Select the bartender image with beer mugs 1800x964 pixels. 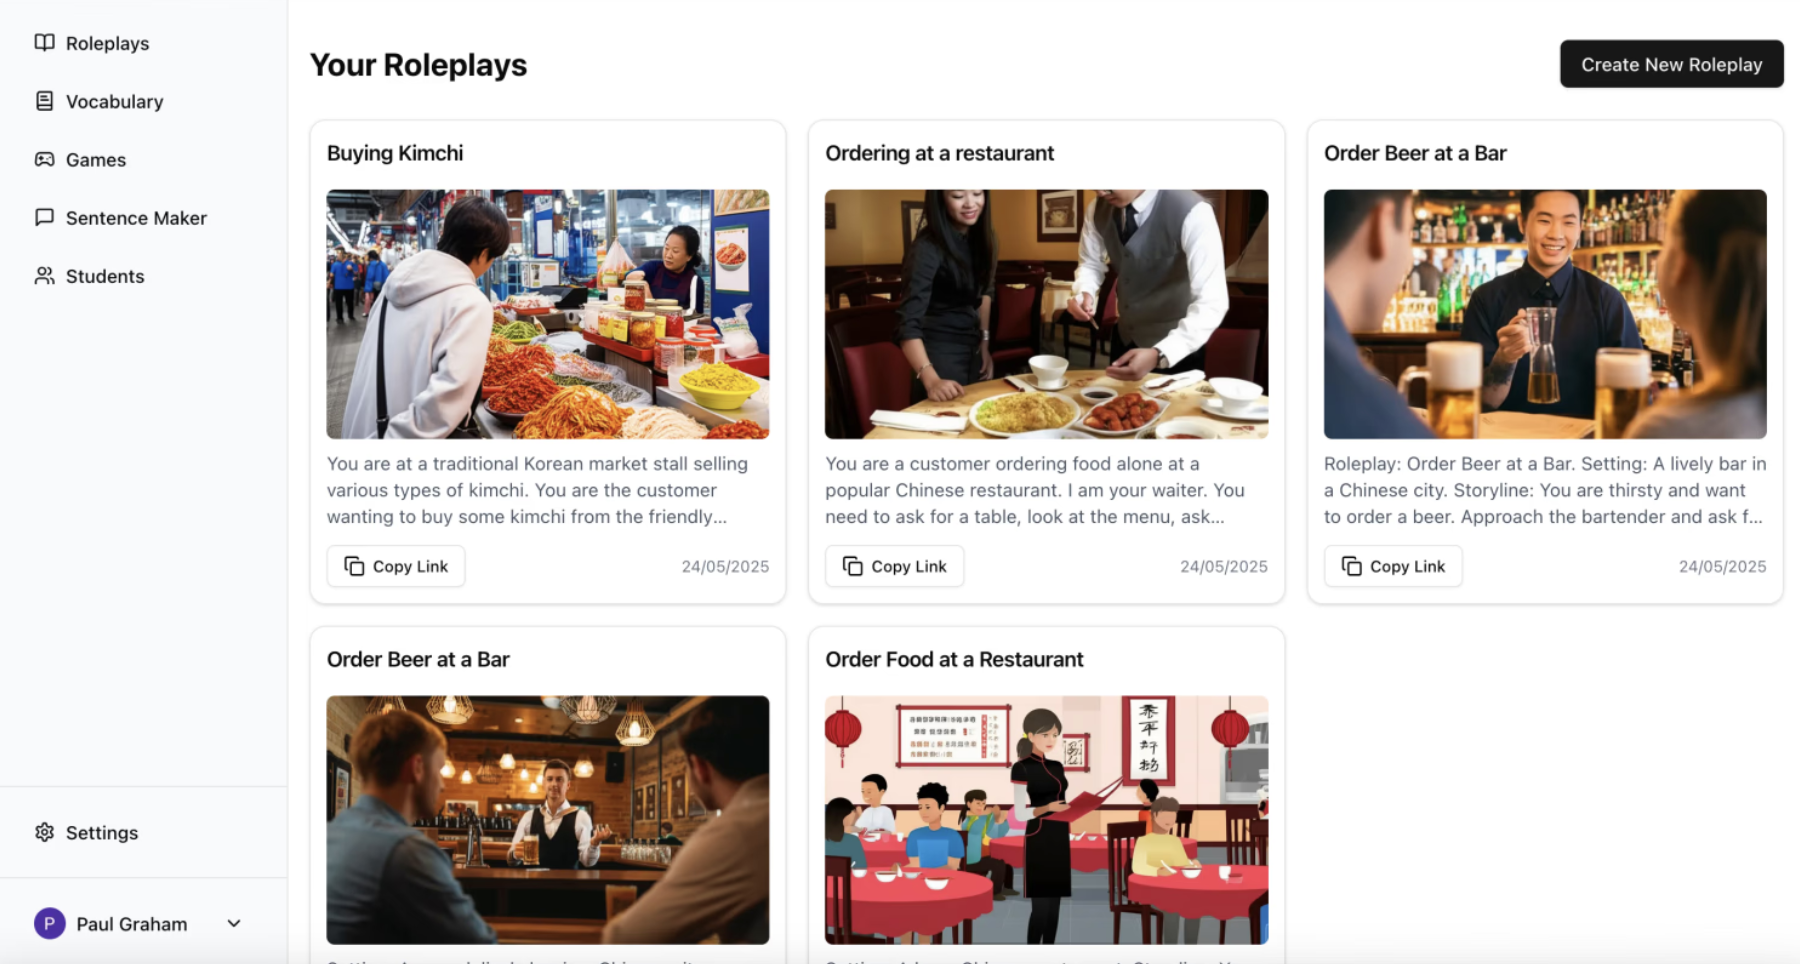(x=1545, y=314)
